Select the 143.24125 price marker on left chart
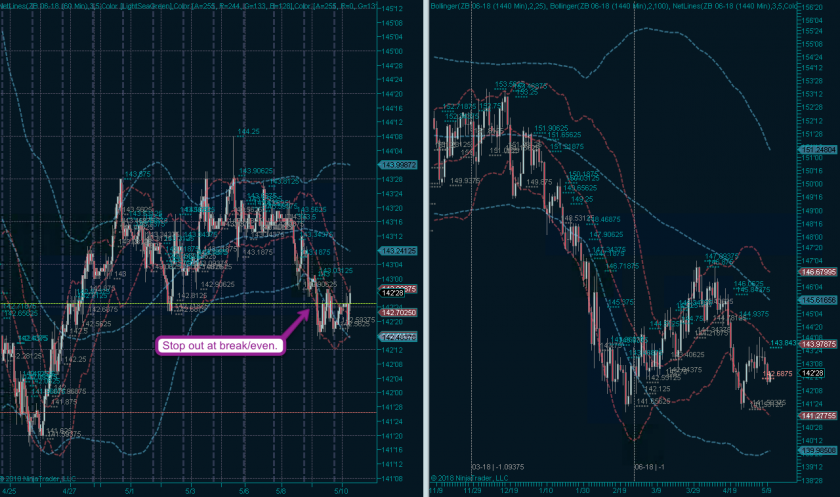840x497 pixels. tap(399, 251)
